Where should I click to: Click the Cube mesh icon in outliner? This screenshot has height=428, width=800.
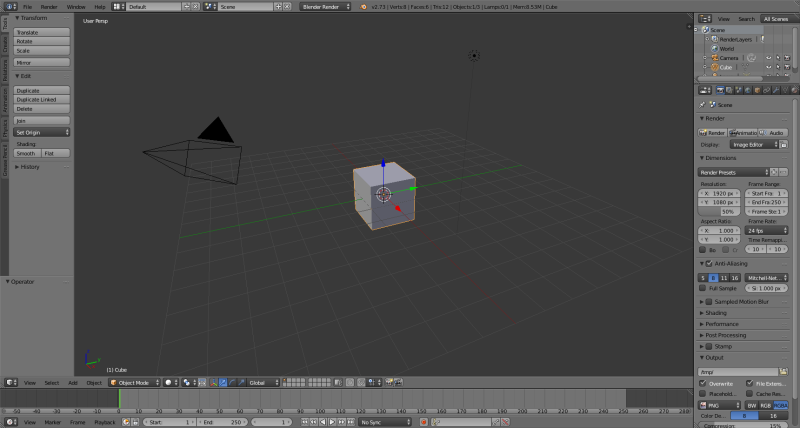714,67
